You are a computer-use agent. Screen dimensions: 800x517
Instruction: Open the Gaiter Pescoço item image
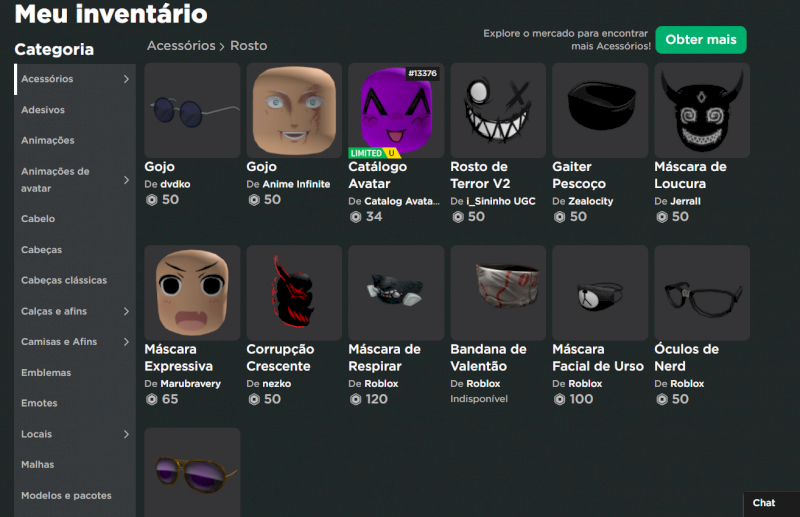tap(600, 110)
